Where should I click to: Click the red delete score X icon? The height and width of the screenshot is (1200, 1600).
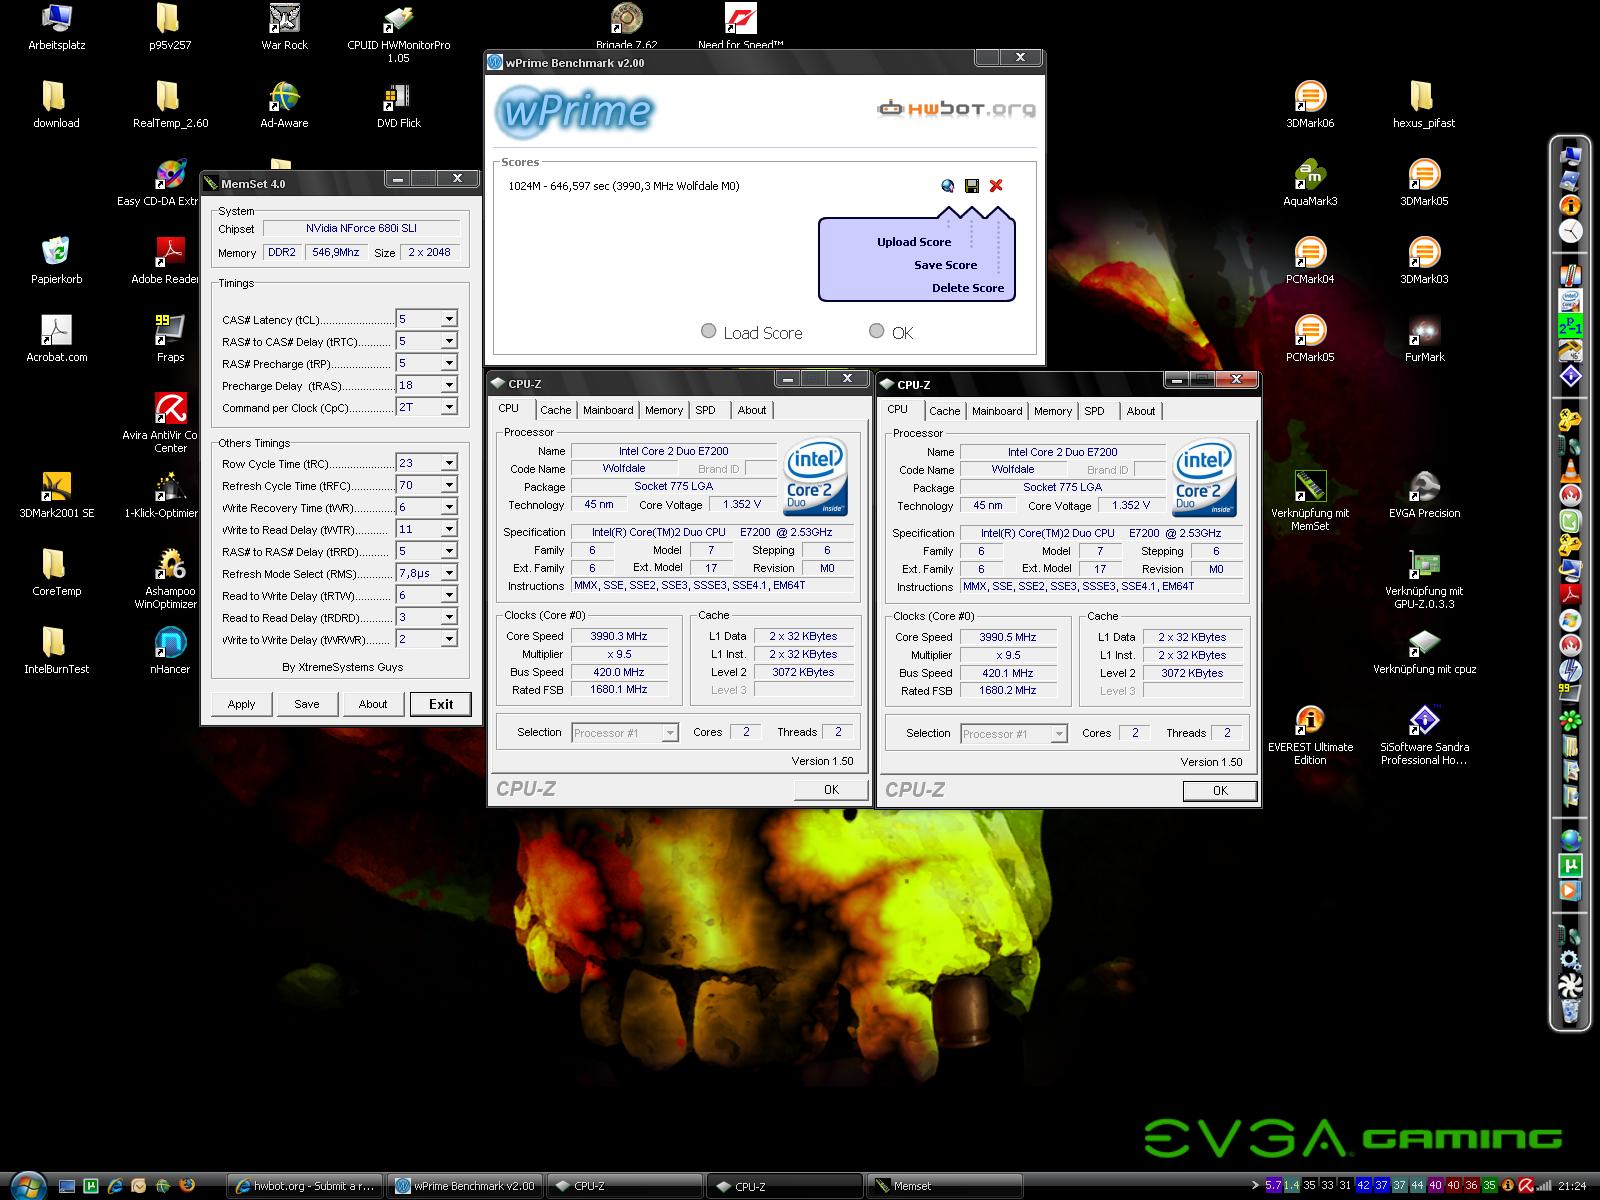tap(996, 185)
